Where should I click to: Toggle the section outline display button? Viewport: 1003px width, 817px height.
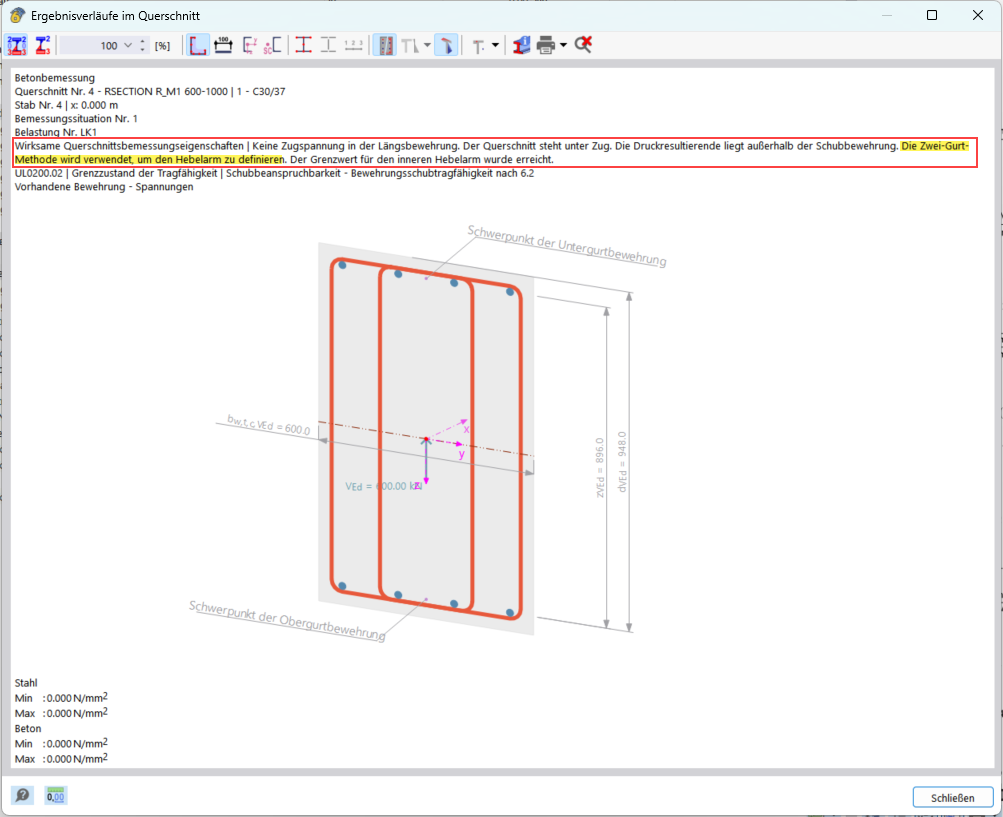pyautogui.click(x=198, y=45)
